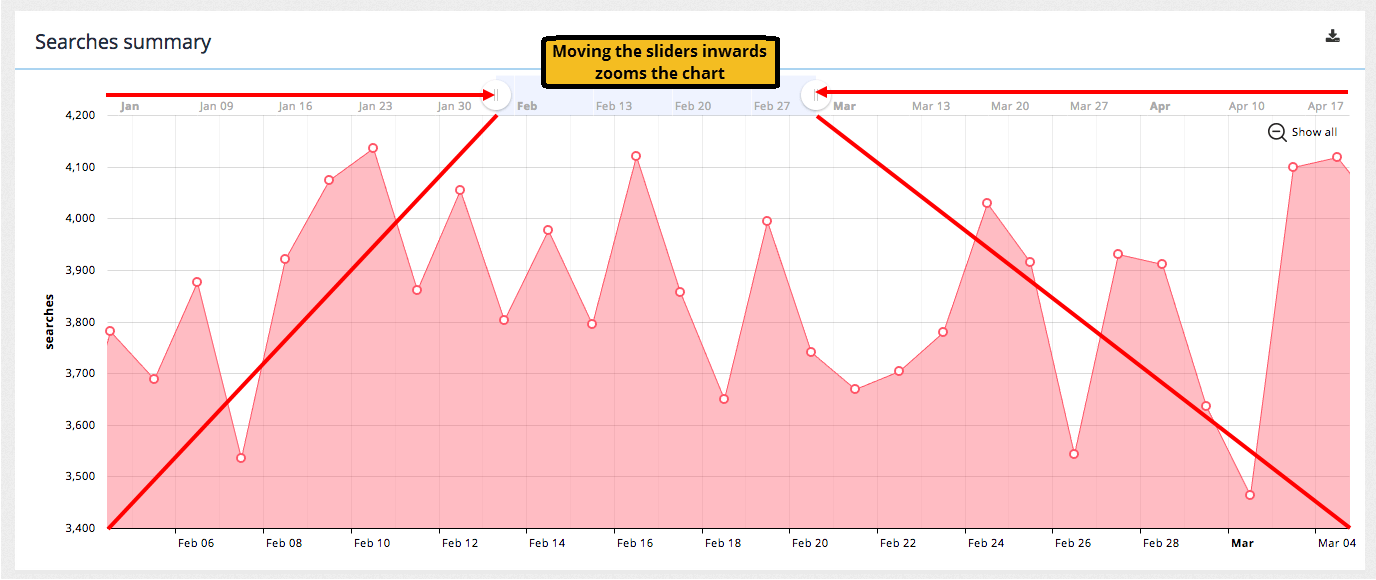Click the data point at Feb 24 peak

[987, 203]
